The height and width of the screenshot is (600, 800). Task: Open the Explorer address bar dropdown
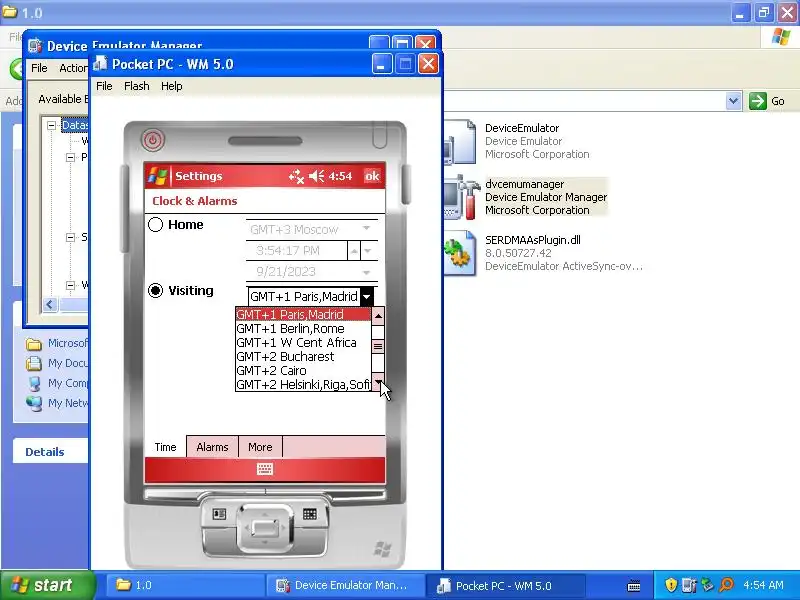[733, 101]
